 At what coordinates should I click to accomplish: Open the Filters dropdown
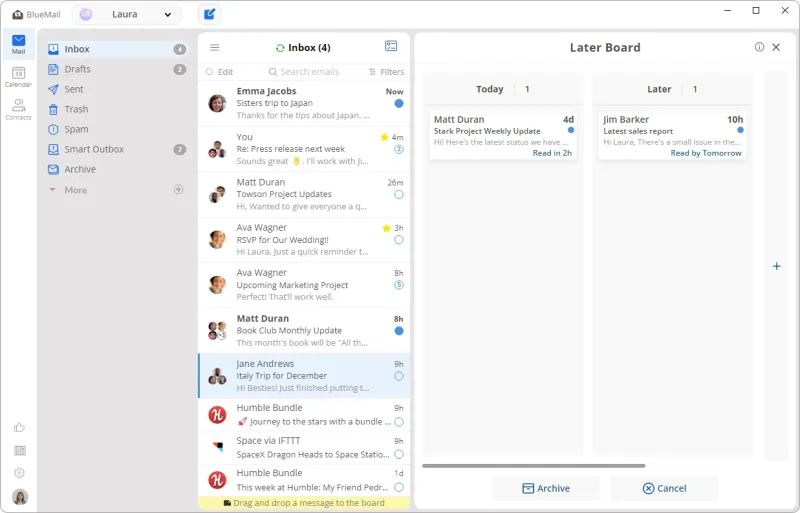pos(386,72)
